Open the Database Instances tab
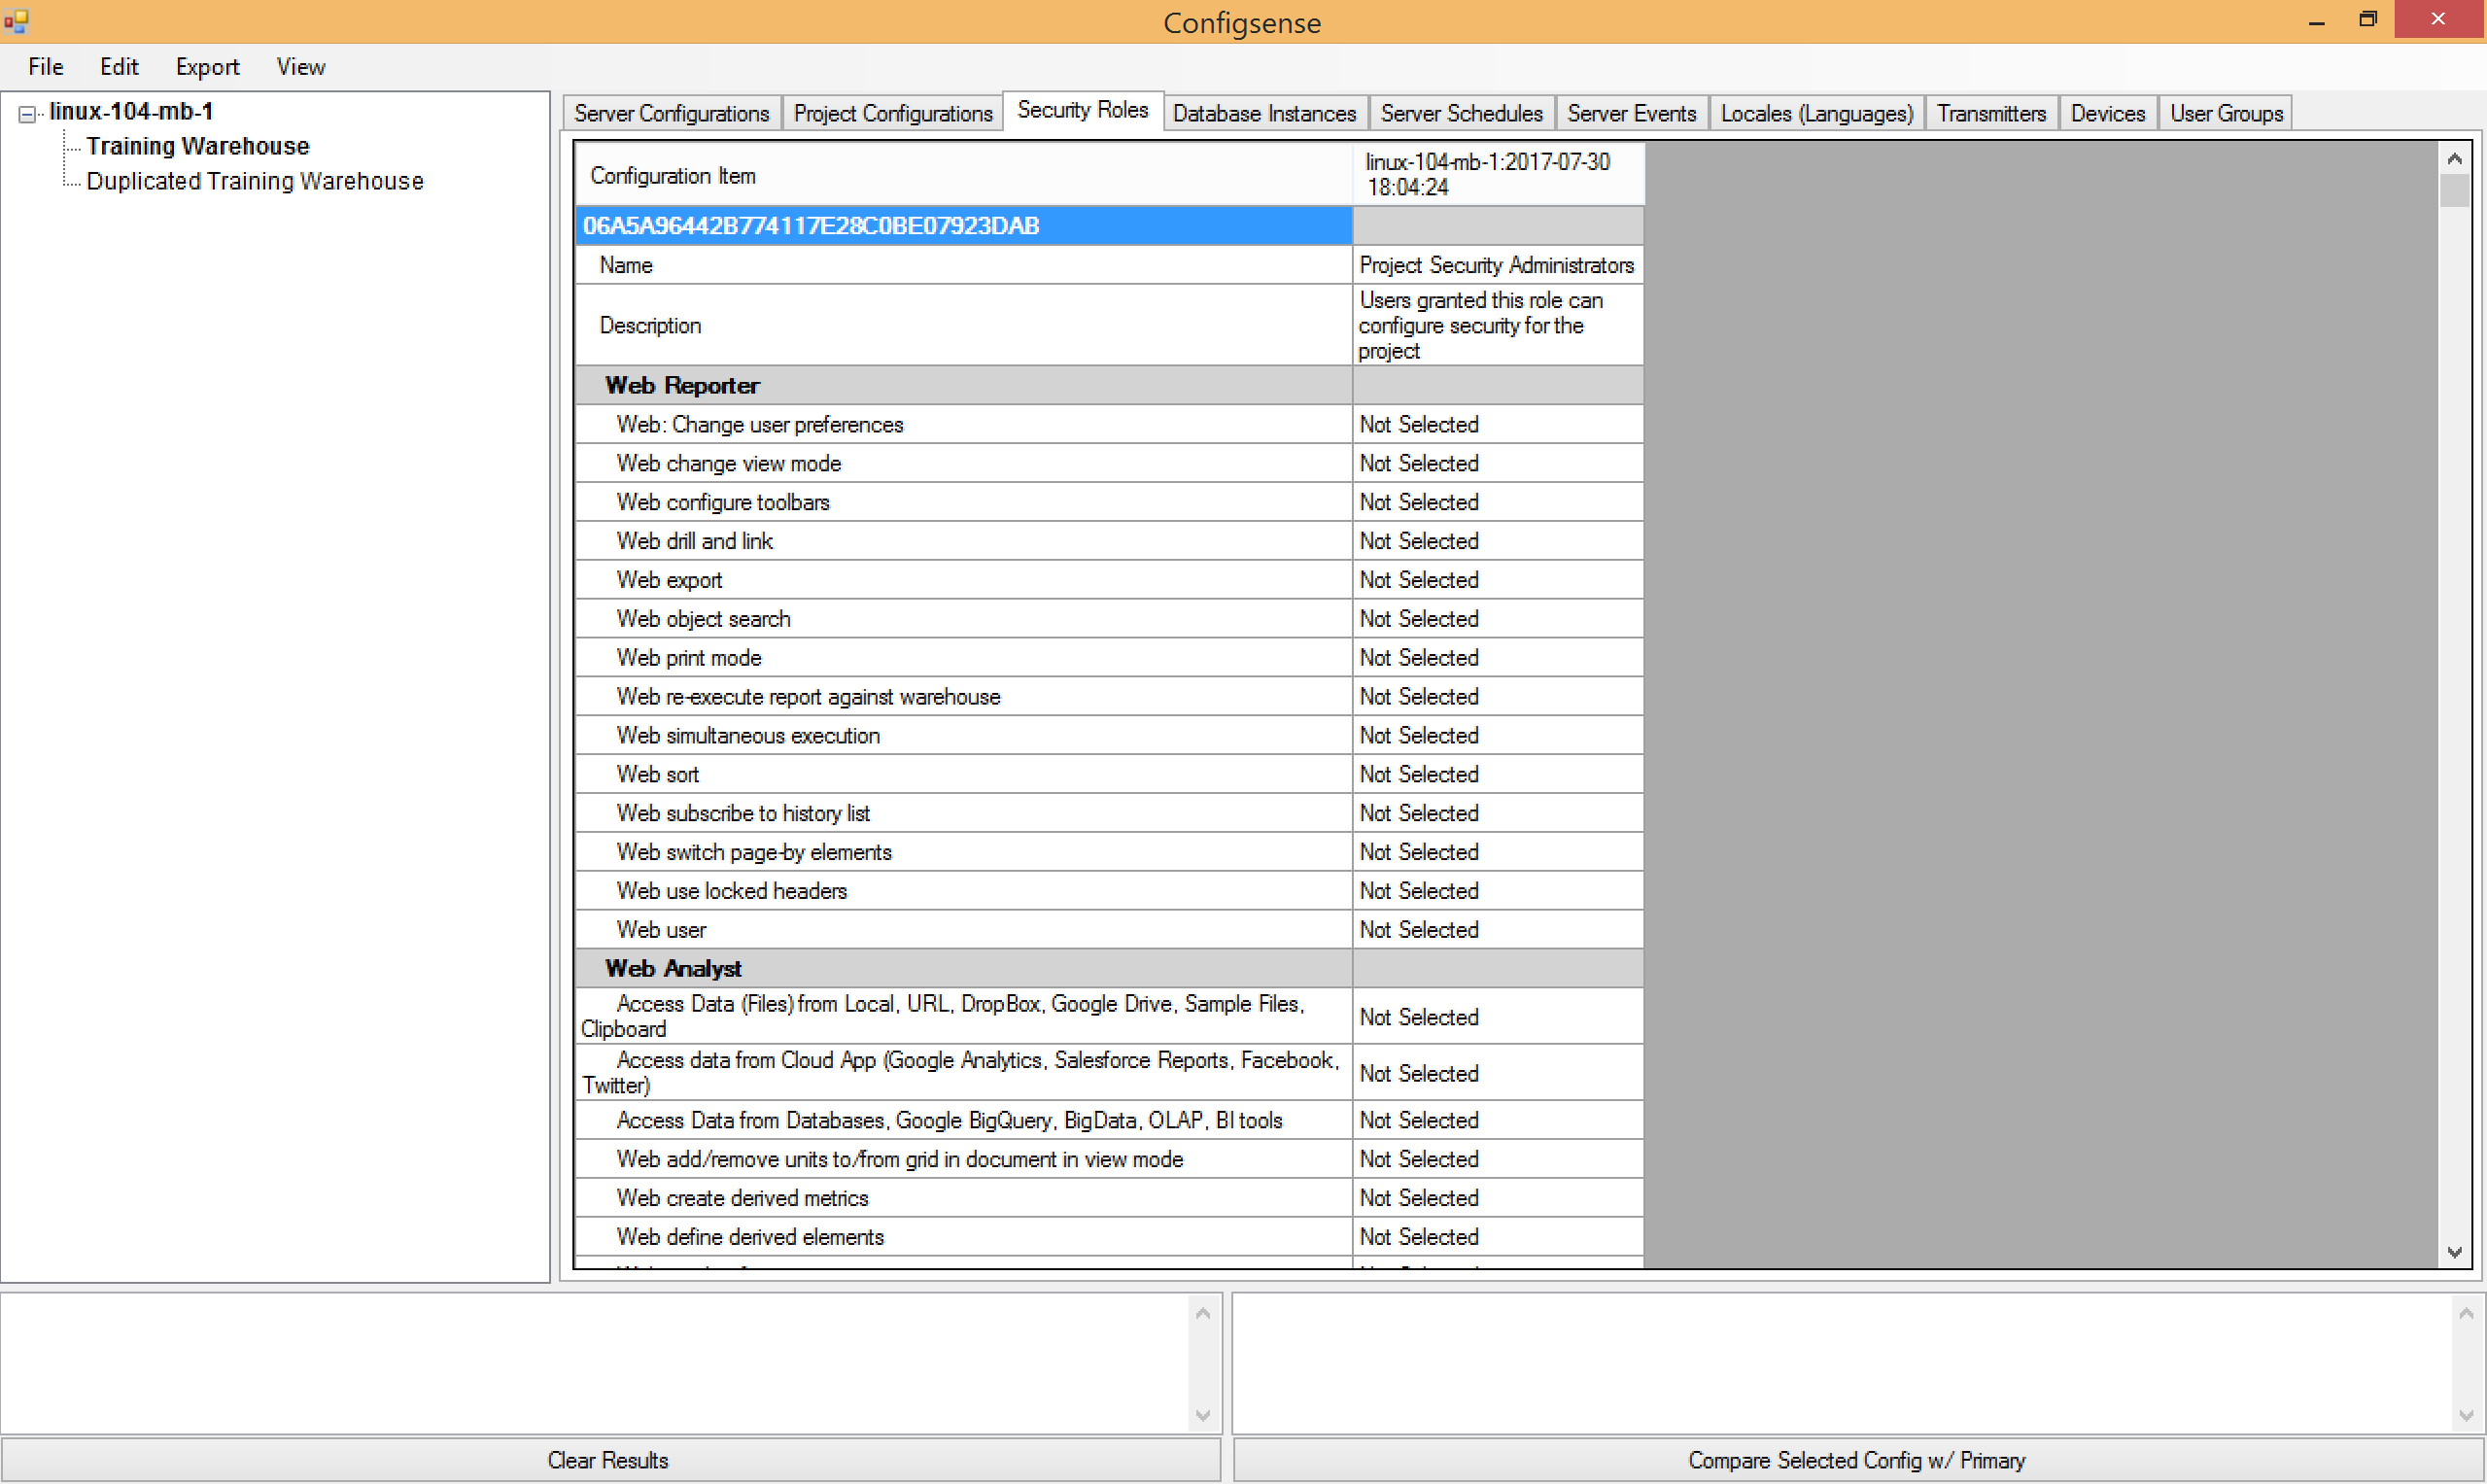This screenshot has height=1484, width=2487. click(x=1263, y=113)
